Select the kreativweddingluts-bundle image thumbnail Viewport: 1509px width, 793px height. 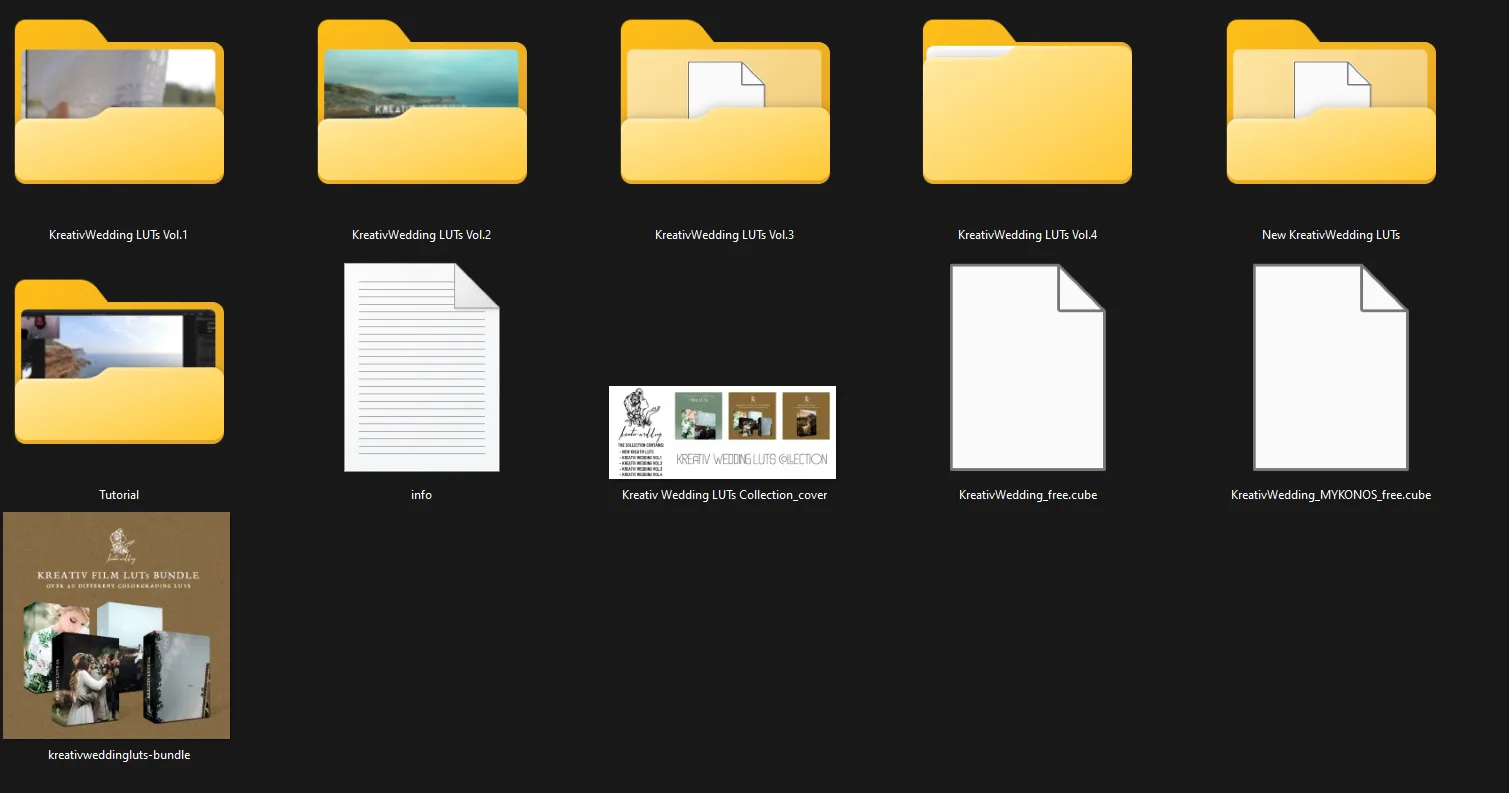pos(117,625)
